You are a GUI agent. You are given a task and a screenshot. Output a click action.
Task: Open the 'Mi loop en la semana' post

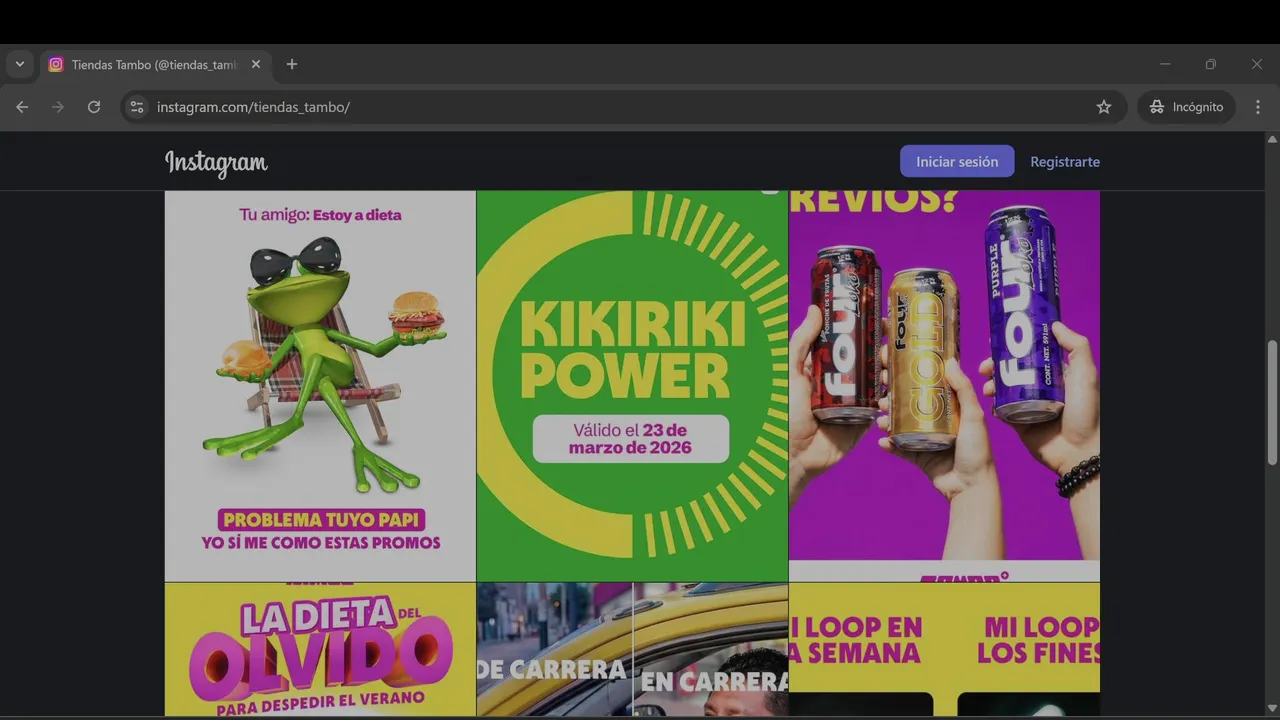[944, 649]
